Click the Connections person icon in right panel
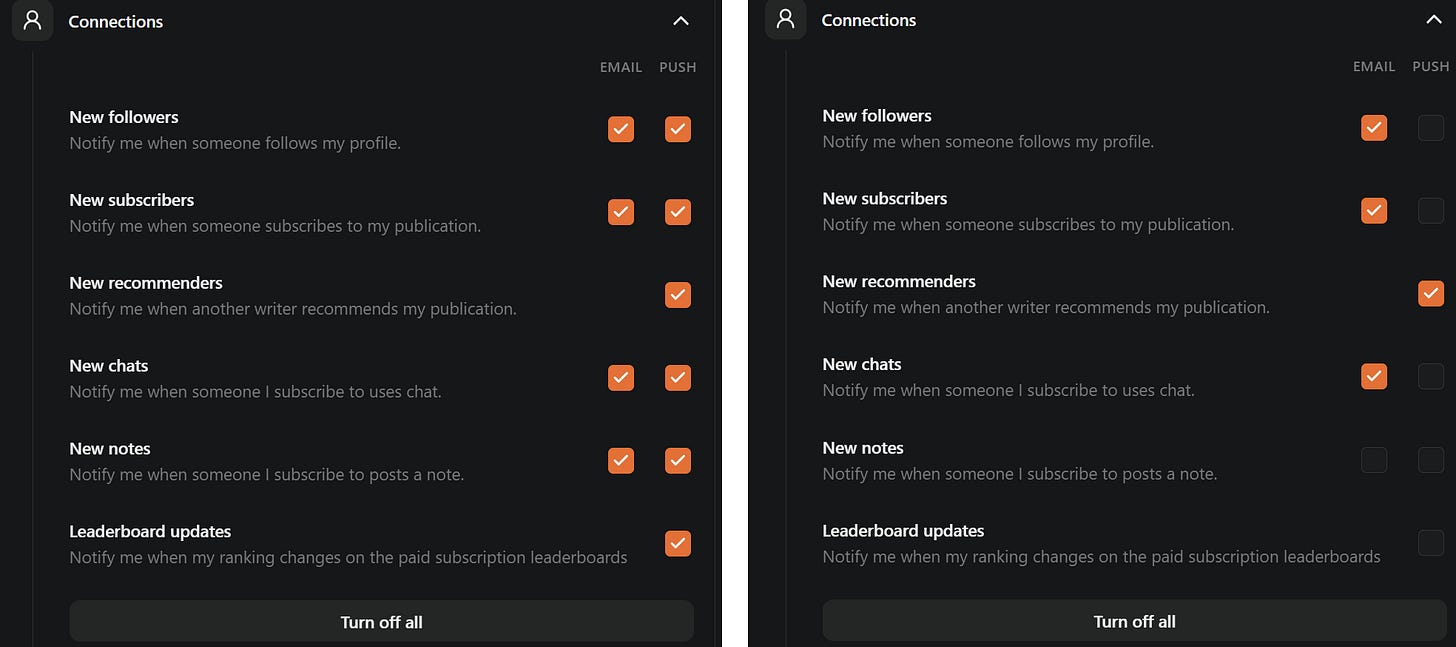This screenshot has height=647, width=1456. click(x=785, y=20)
